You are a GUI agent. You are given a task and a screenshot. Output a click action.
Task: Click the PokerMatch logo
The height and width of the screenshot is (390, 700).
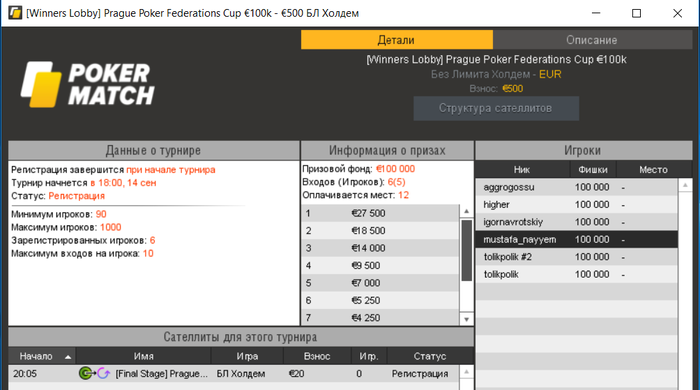[x=88, y=84]
